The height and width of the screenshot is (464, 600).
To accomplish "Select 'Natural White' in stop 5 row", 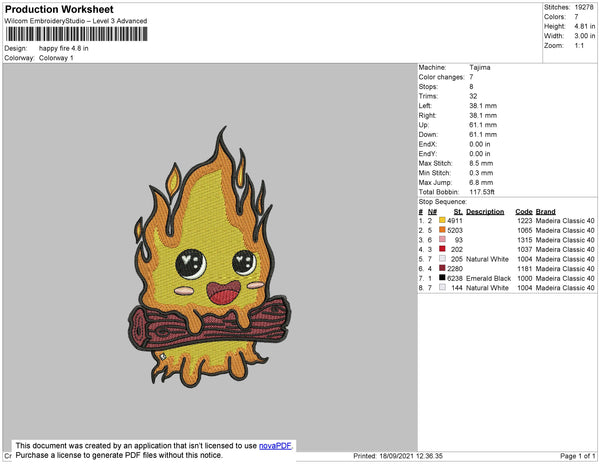I will [x=488, y=259].
